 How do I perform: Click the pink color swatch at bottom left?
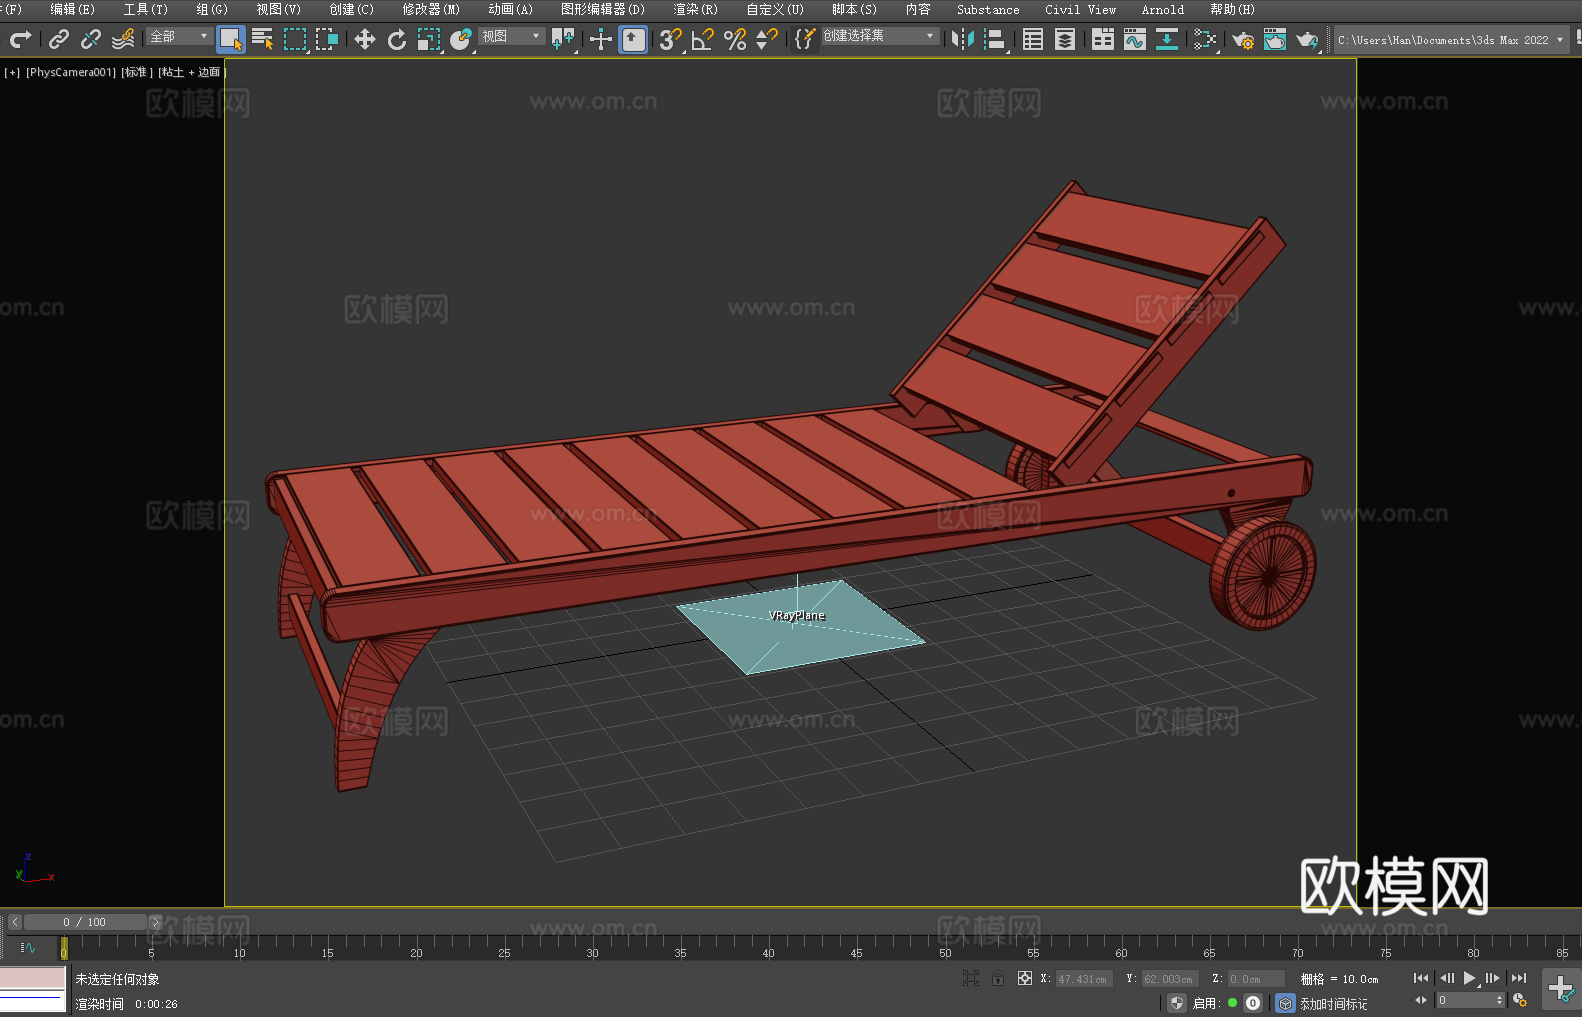point(33,977)
